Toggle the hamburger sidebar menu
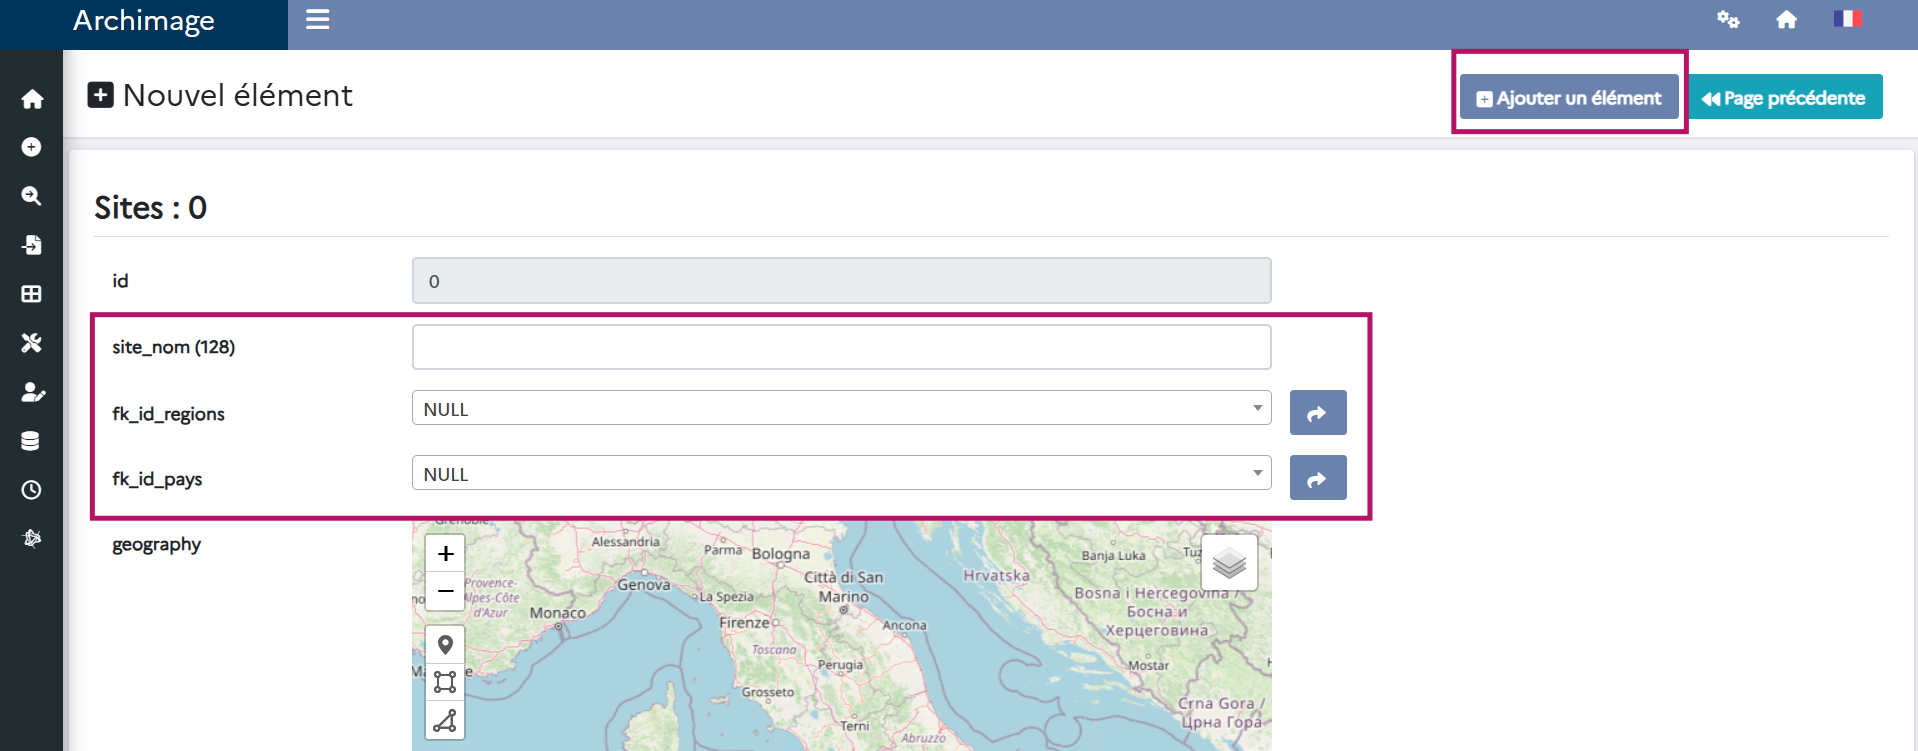The width and height of the screenshot is (1918, 751). [x=318, y=20]
